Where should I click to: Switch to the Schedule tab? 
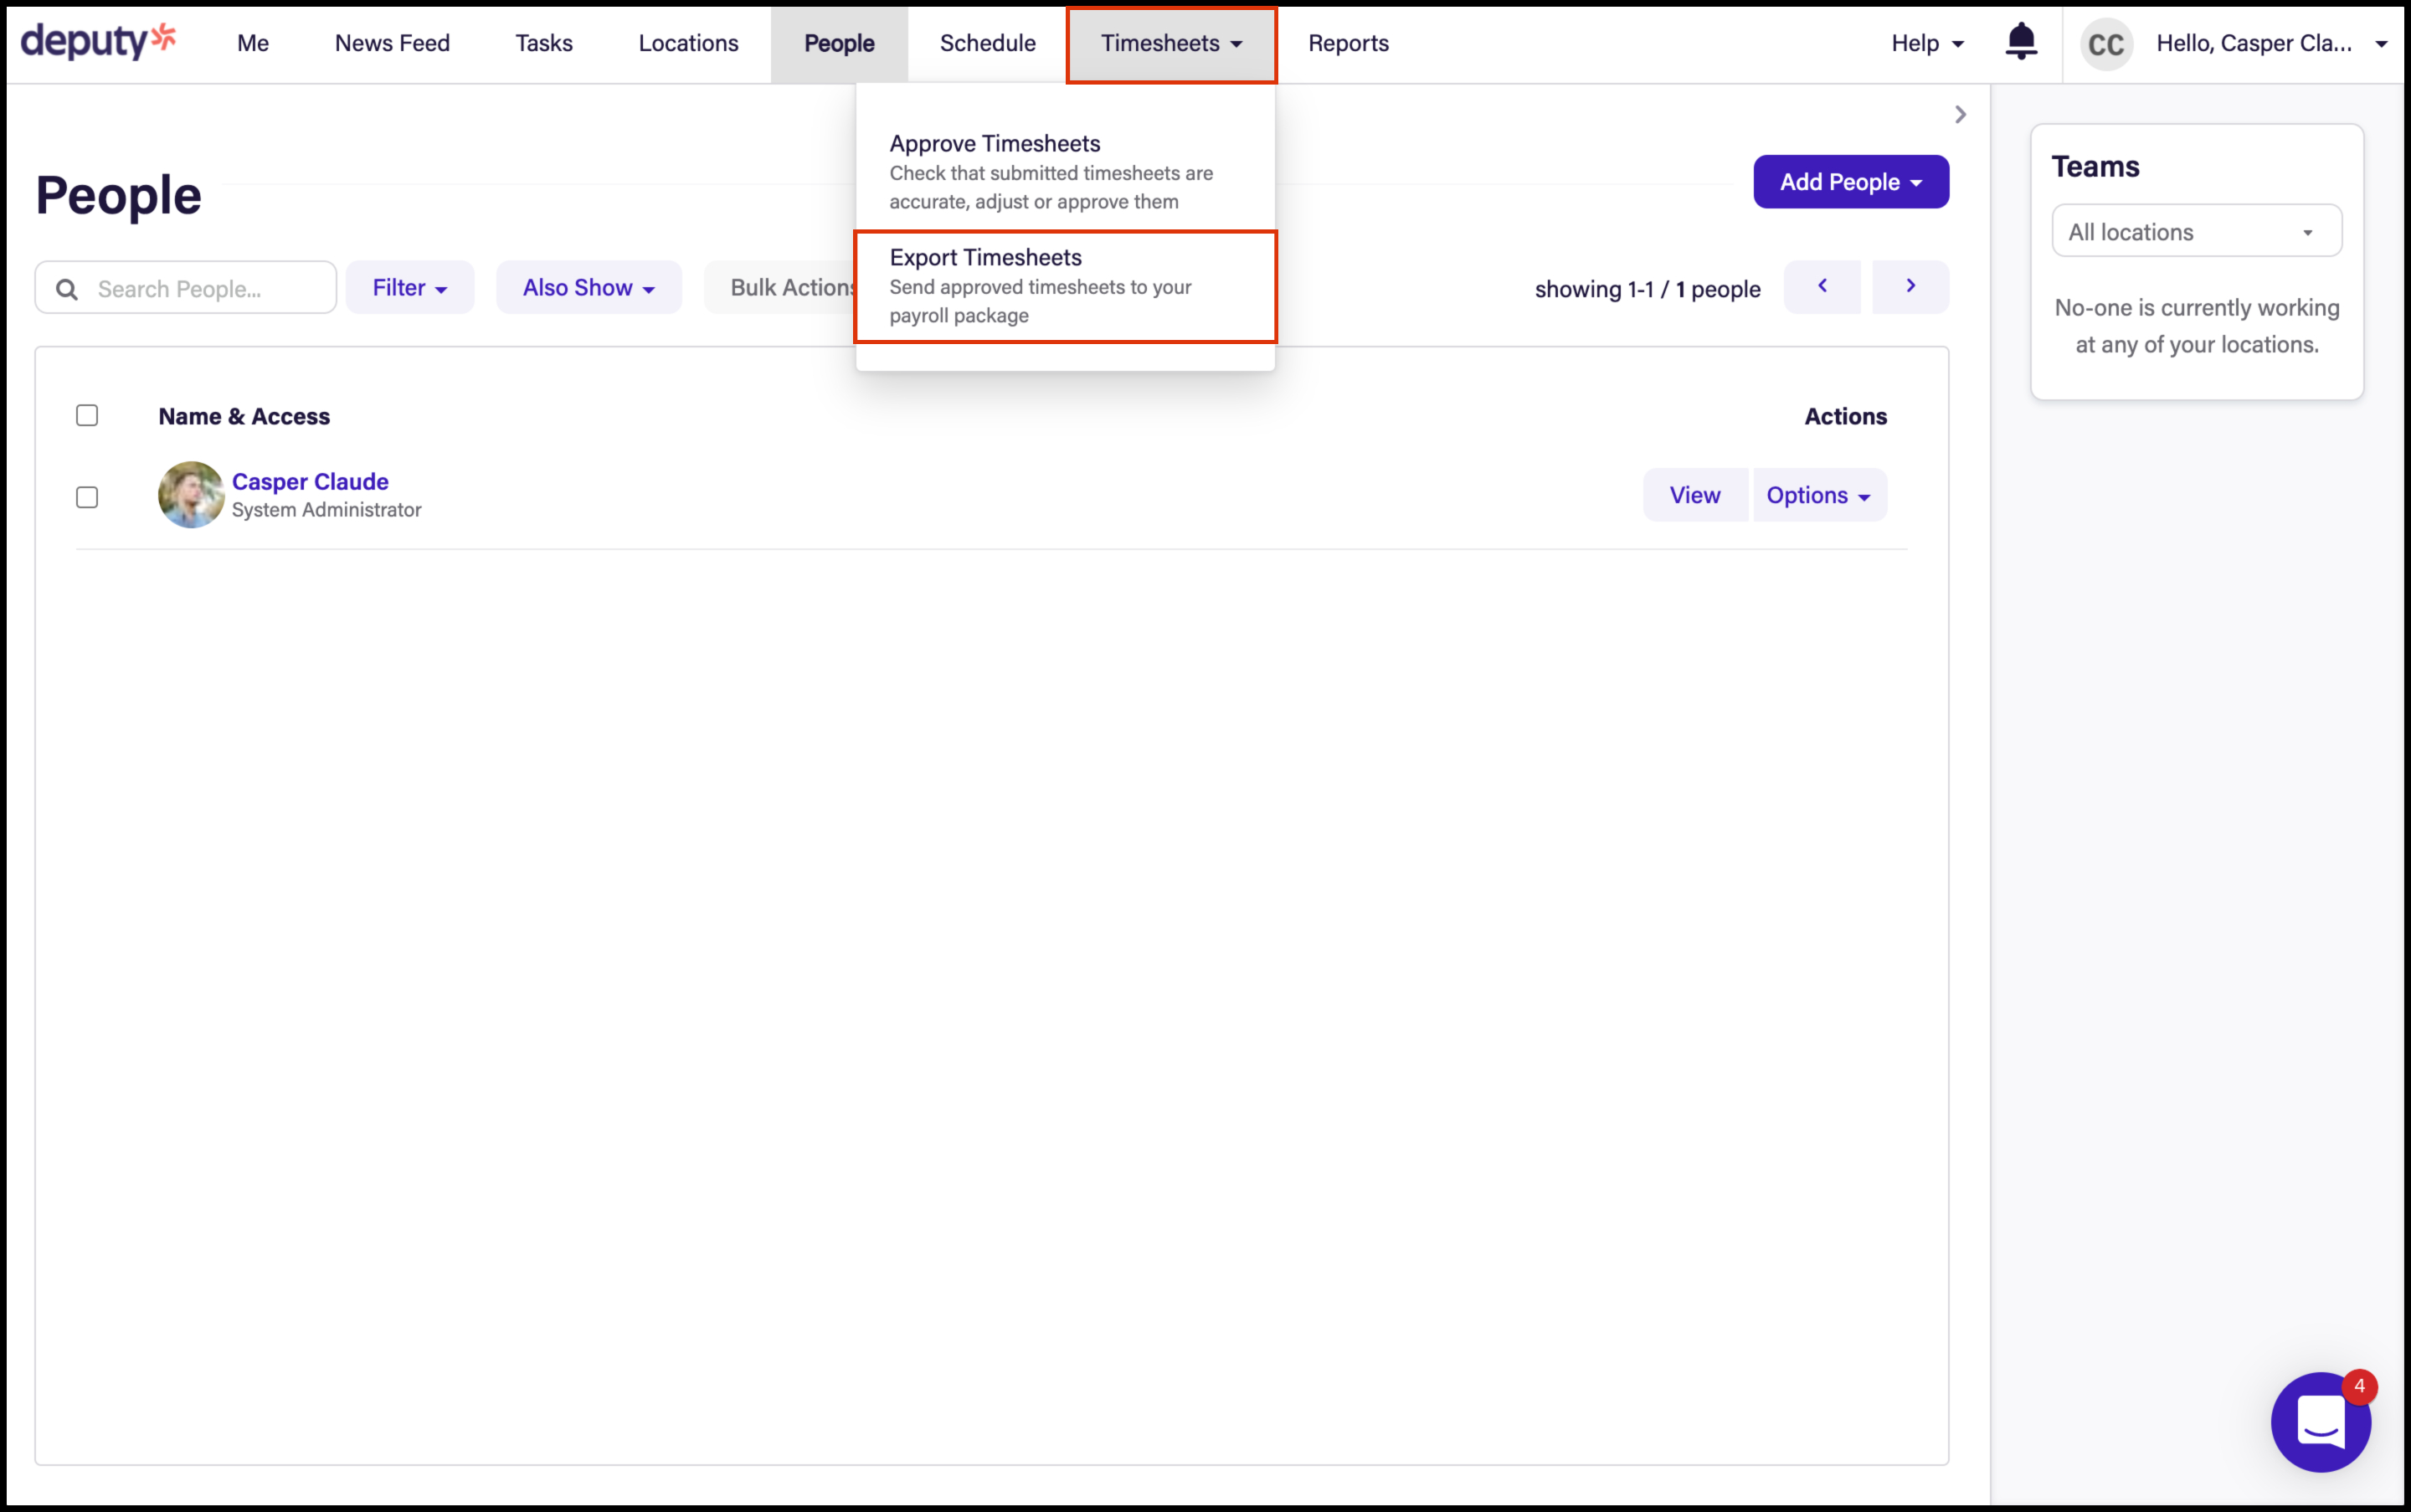pyautogui.click(x=987, y=44)
